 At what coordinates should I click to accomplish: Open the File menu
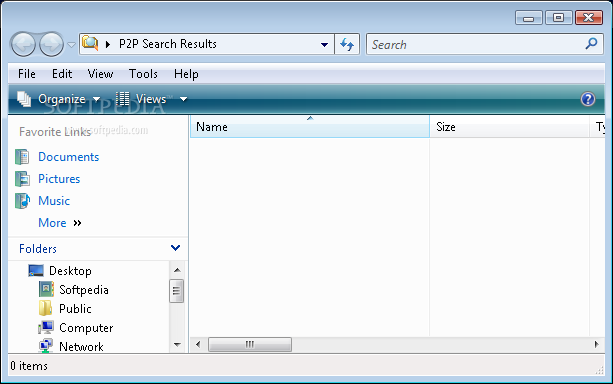[x=27, y=74]
